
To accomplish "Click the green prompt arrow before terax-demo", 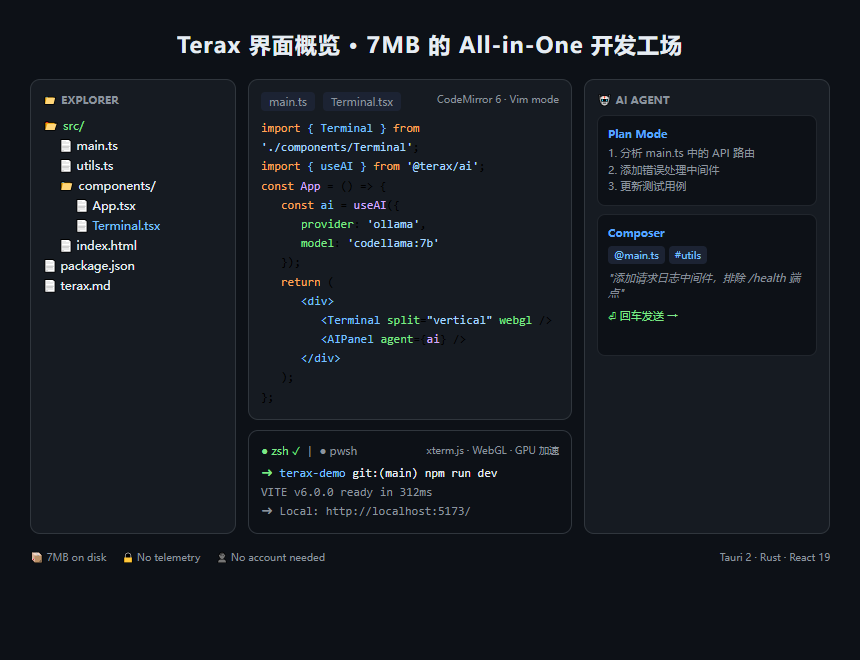I will (267, 473).
